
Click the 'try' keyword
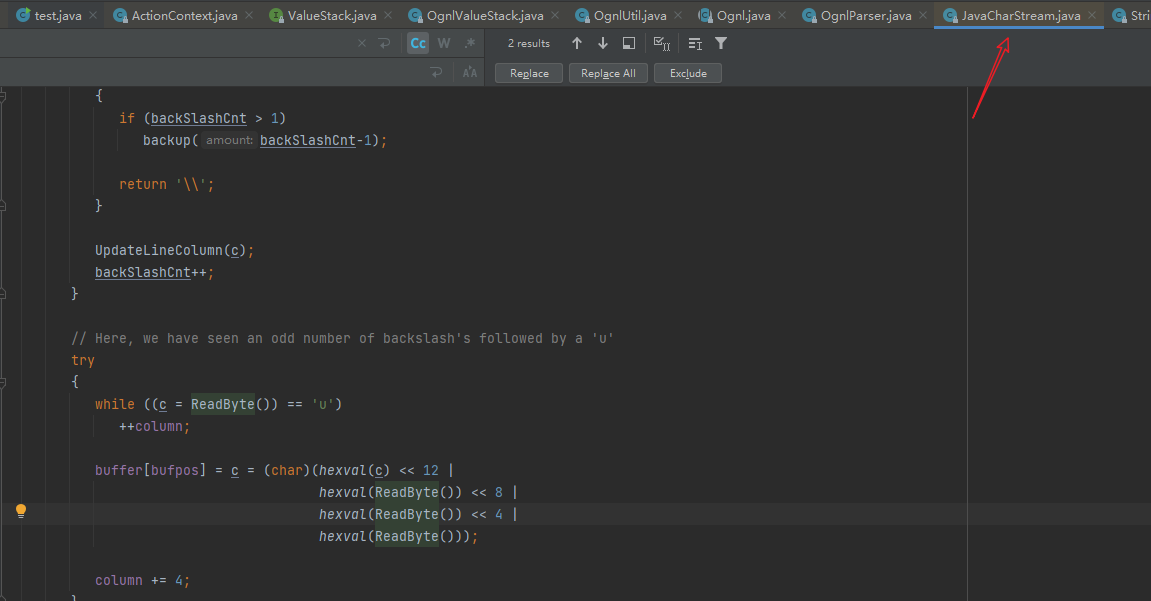[x=83, y=360]
